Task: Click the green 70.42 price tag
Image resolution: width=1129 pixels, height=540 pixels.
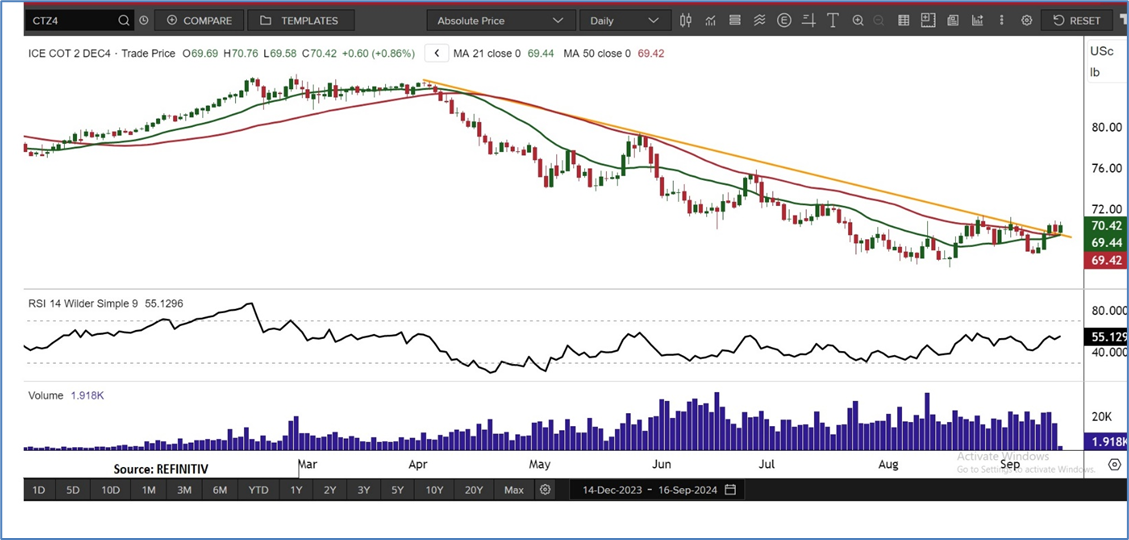Action: coord(1106,225)
